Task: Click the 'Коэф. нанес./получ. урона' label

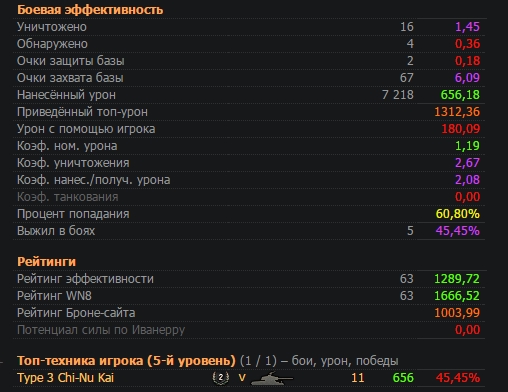Action: 94,180
